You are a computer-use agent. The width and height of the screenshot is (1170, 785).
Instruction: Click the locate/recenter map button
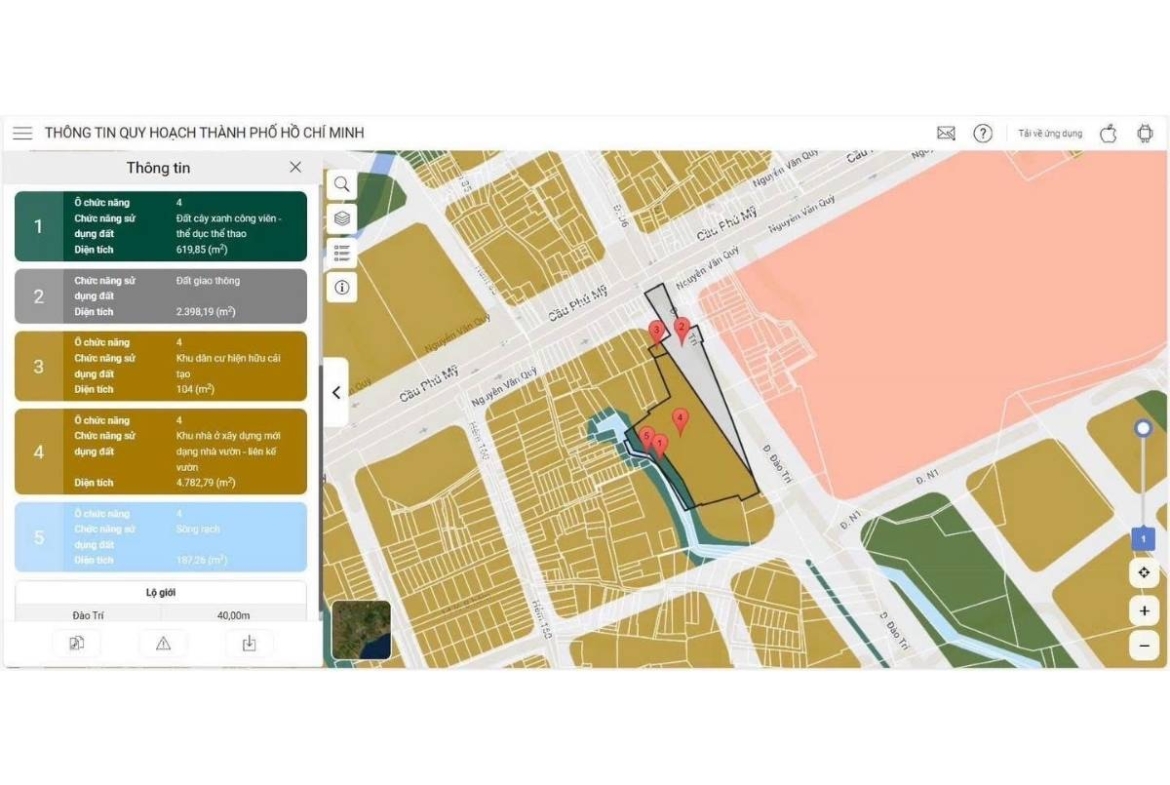tap(1144, 573)
